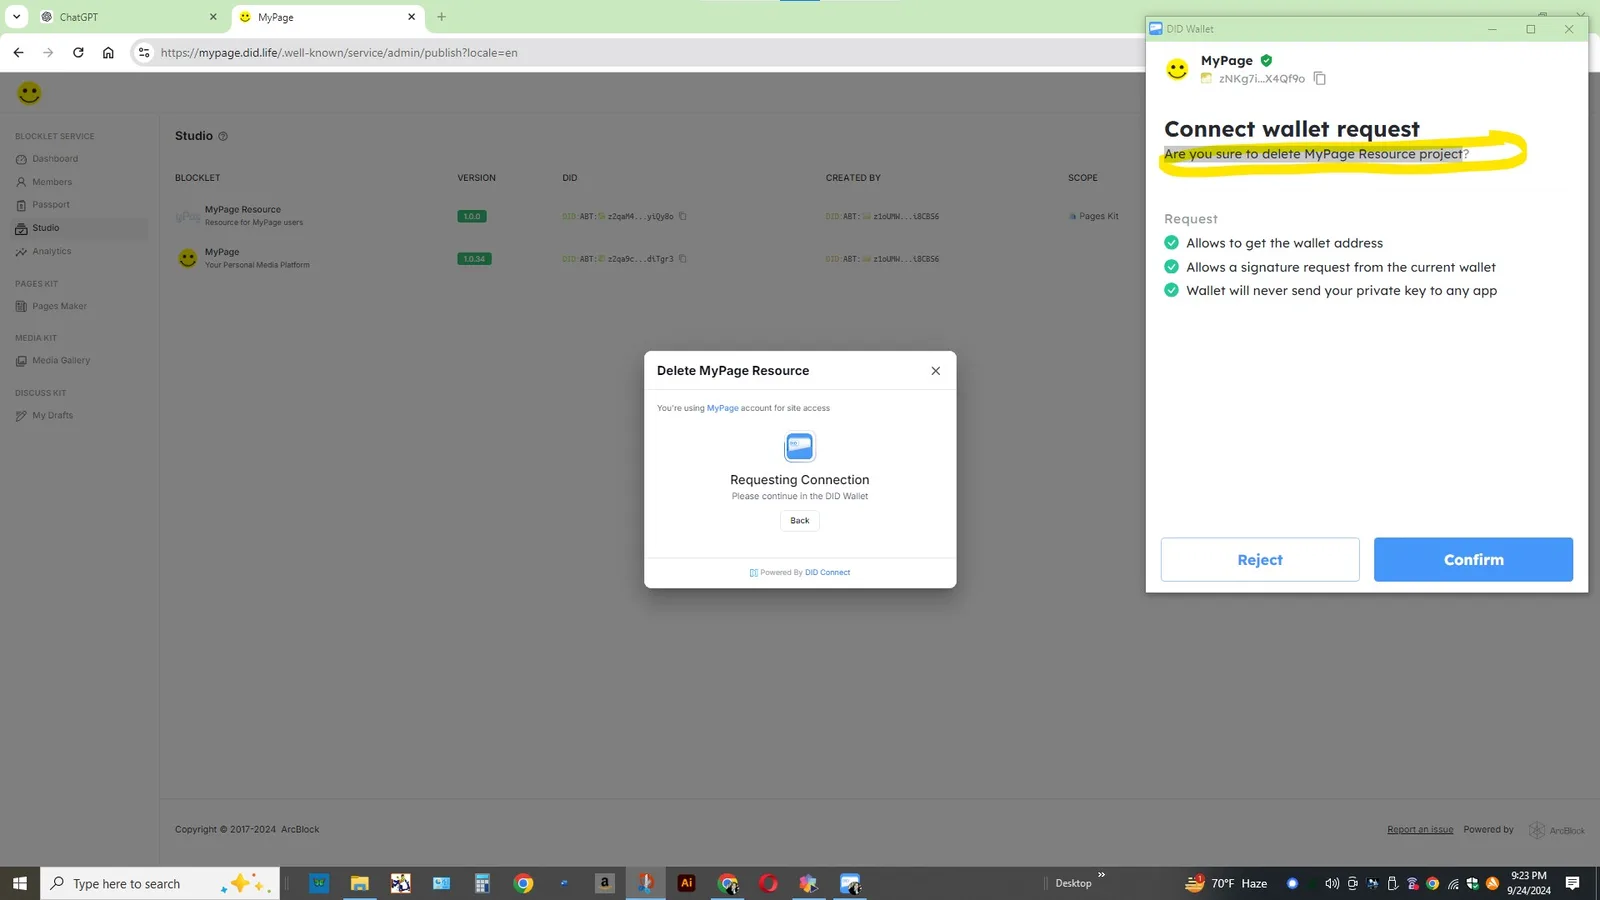
Task: Click the CREATED BY column header
Action: pos(853,178)
